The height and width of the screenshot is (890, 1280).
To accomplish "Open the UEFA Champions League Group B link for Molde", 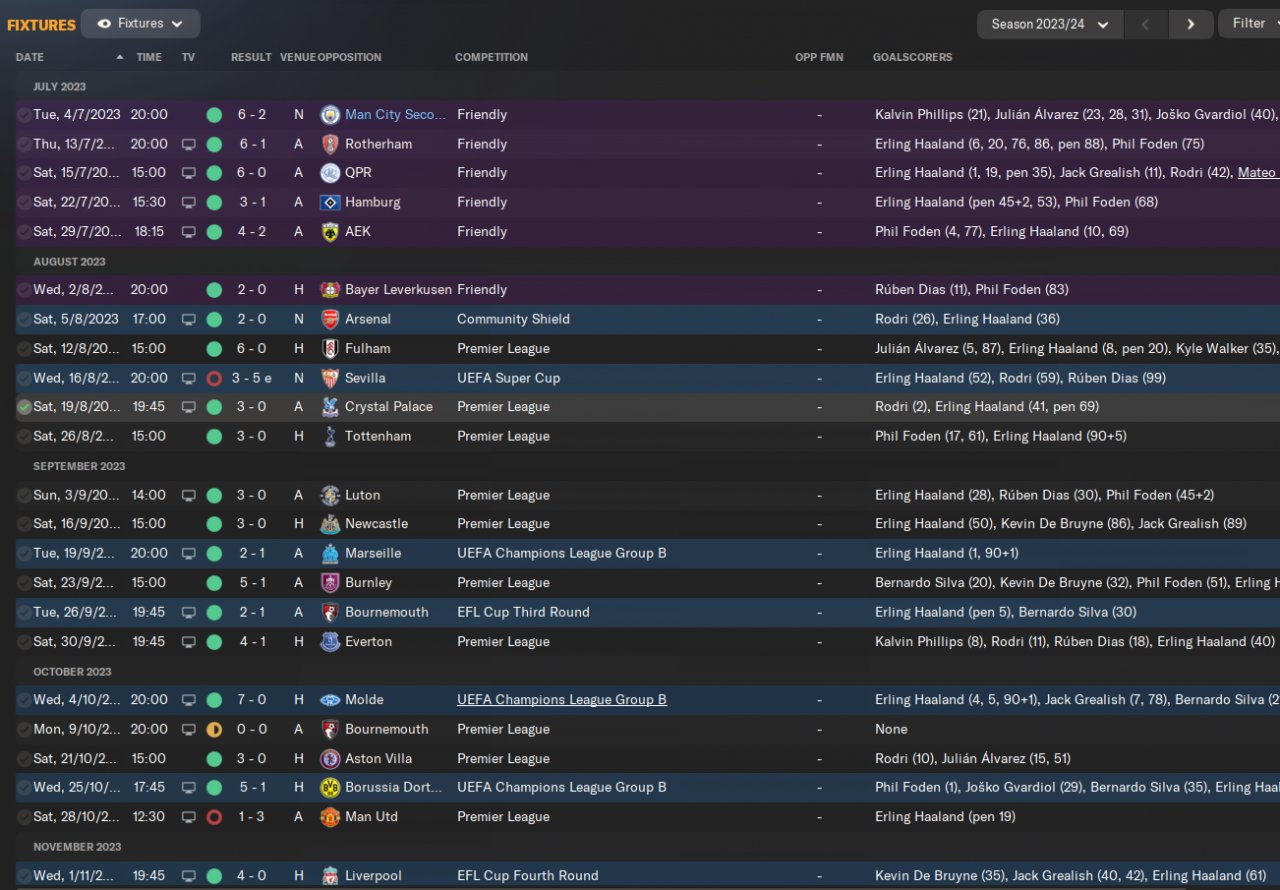I will pos(562,700).
